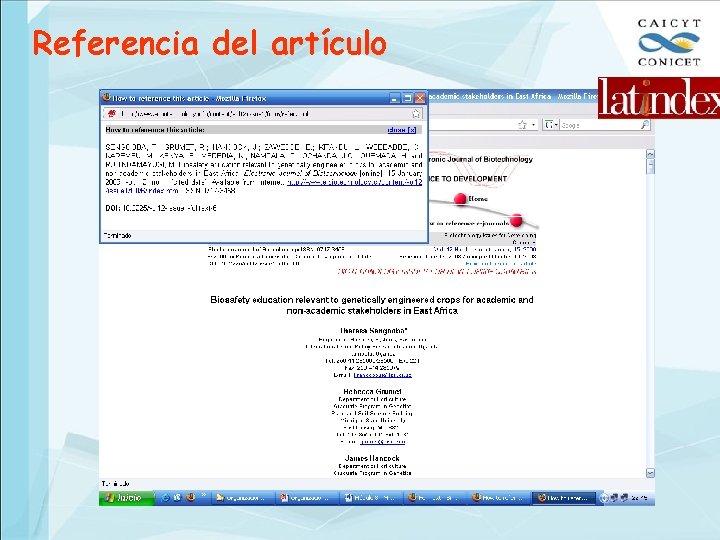The height and width of the screenshot is (540, 720).
Task: Click the magnifier search icon
Action: (x=645, y=124)
